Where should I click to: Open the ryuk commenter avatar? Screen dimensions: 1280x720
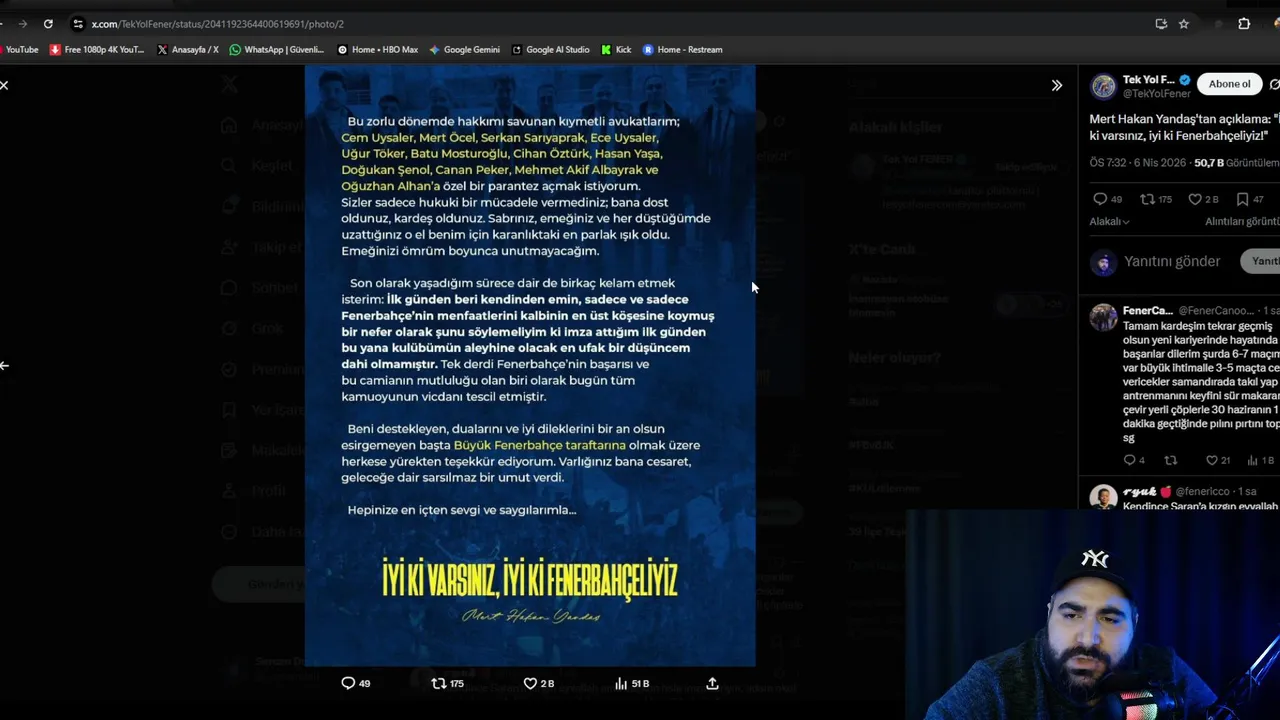click(x=1103, y=497)
